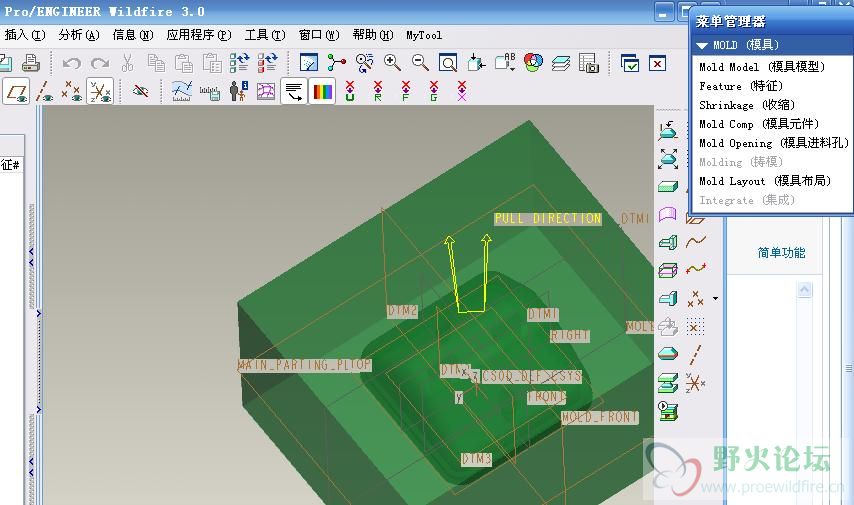Click the MOLD_FRONT datum label
Viewport: 854px width, 505px height.
(600, 417)
